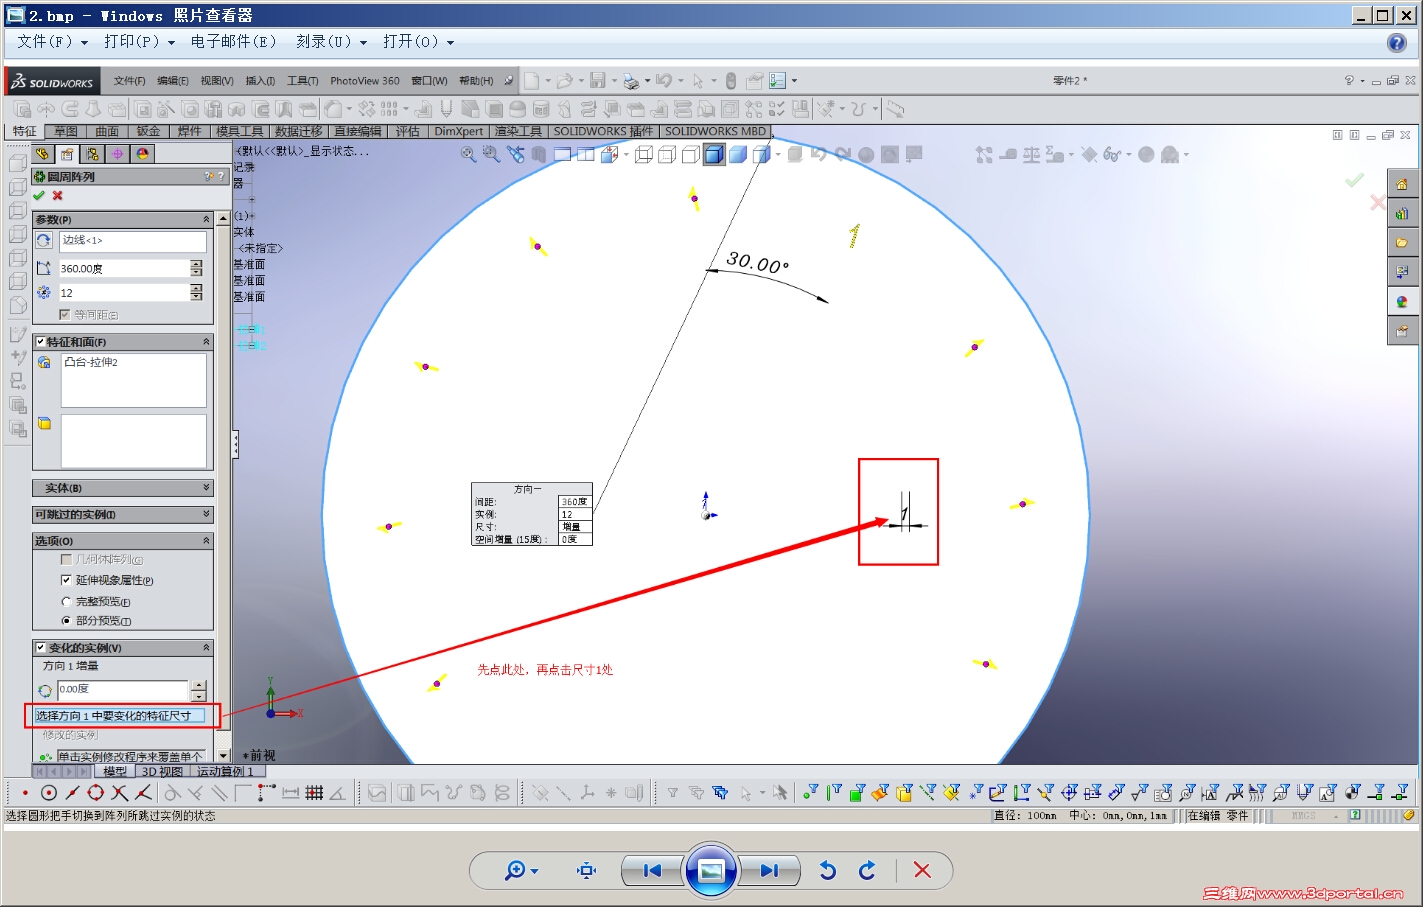The height and width of the screenshot is (907, 1423).
Task: Delete the photo with red X
Action: coord(922,871)
